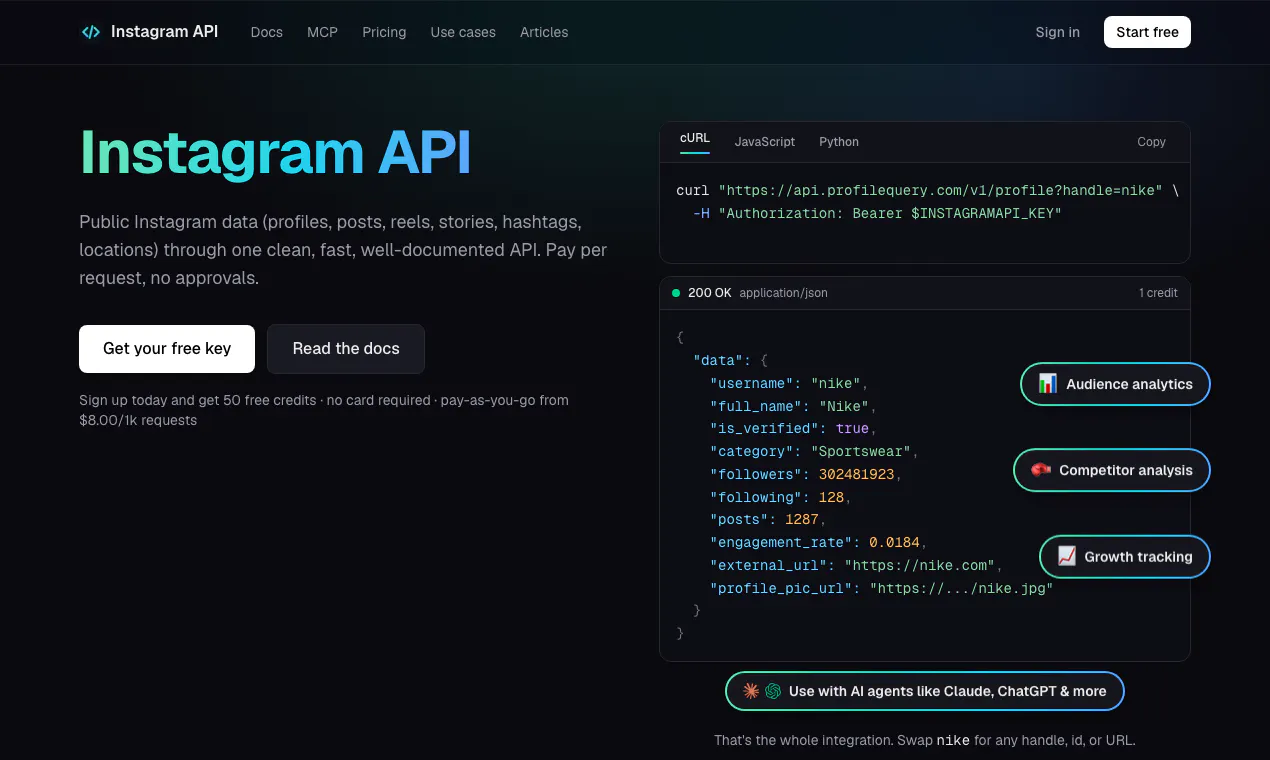Click the ChatGPT logo icon
Viewport: 1270px width, 760px height.
pyautogui.click(x=773, y=691)
